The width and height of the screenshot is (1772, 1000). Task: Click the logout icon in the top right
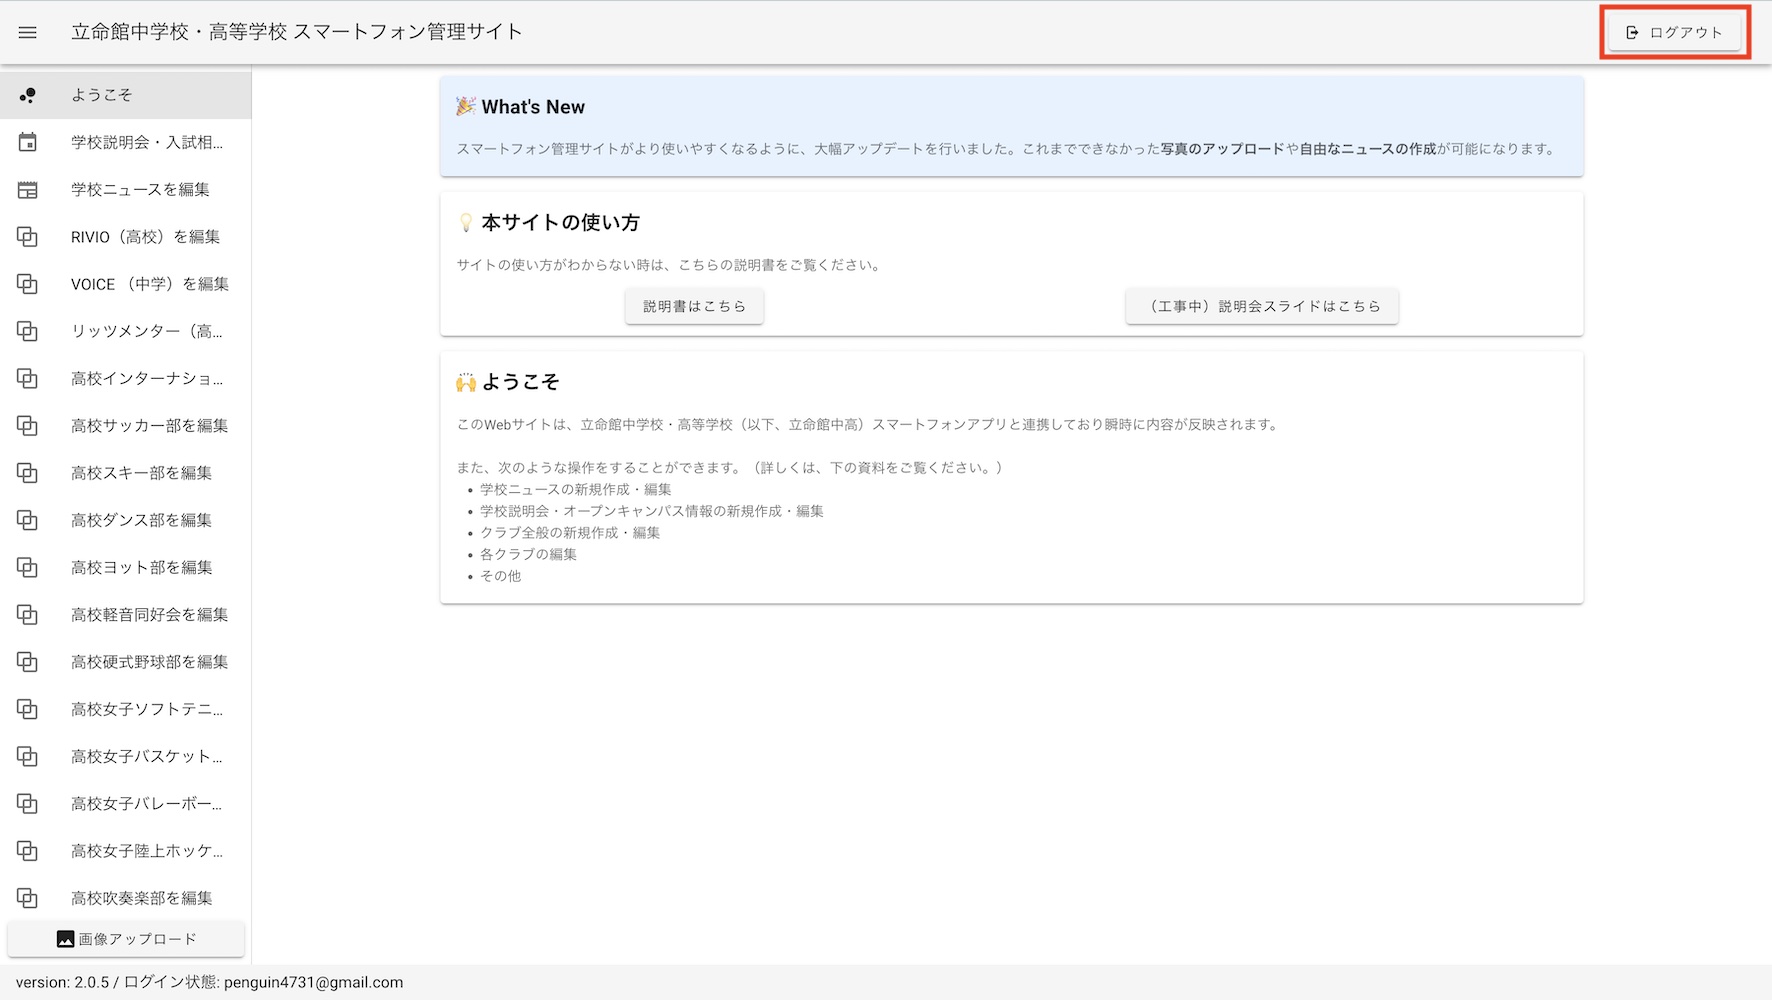1630,31
